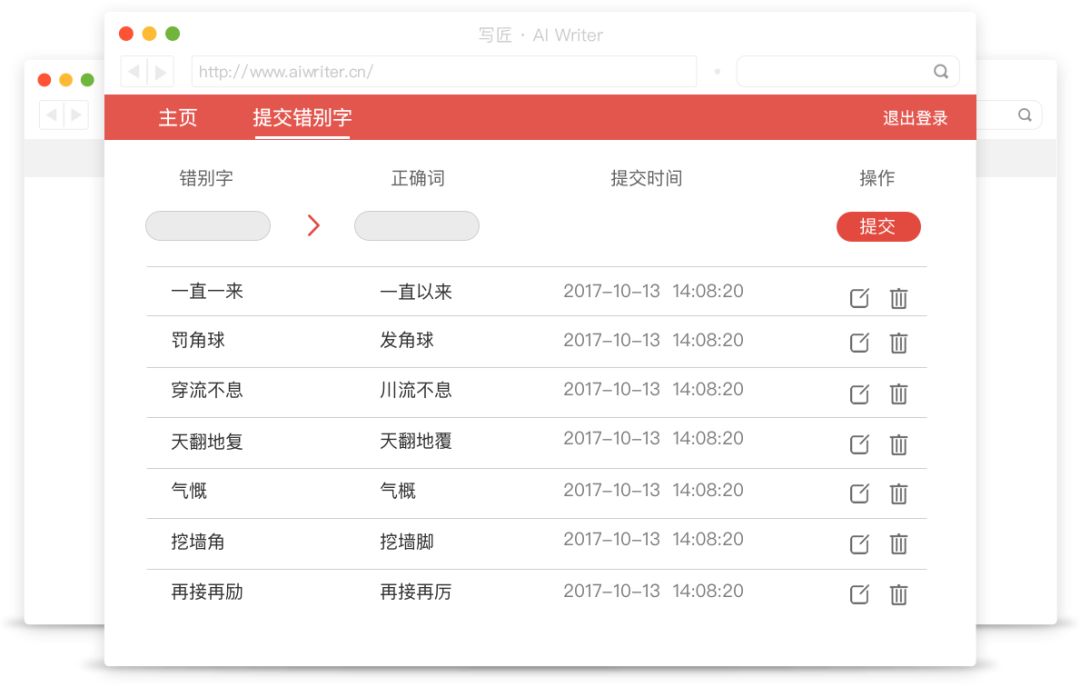Go back in AI Writer browser
The height and width of the screenshot is (687, 1080).
coord(134,71)
